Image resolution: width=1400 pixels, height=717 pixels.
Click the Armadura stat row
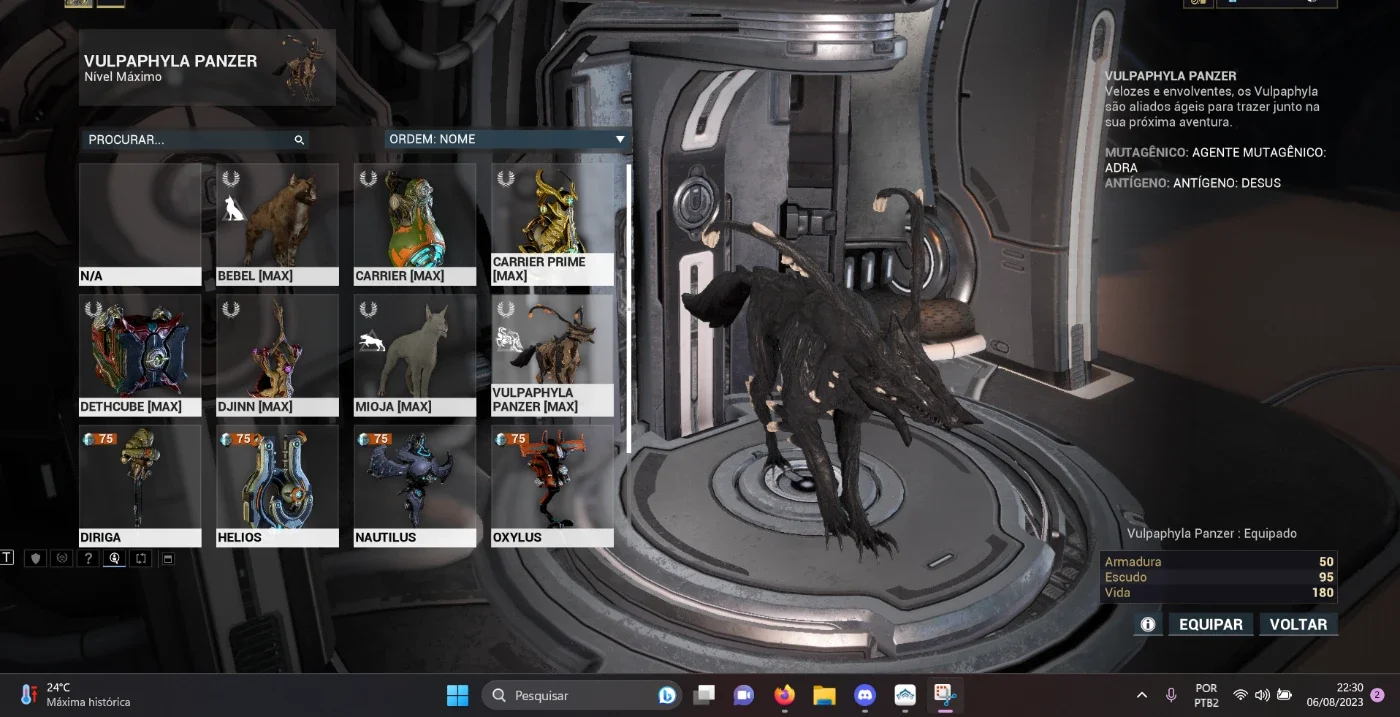coord(1218,562)
